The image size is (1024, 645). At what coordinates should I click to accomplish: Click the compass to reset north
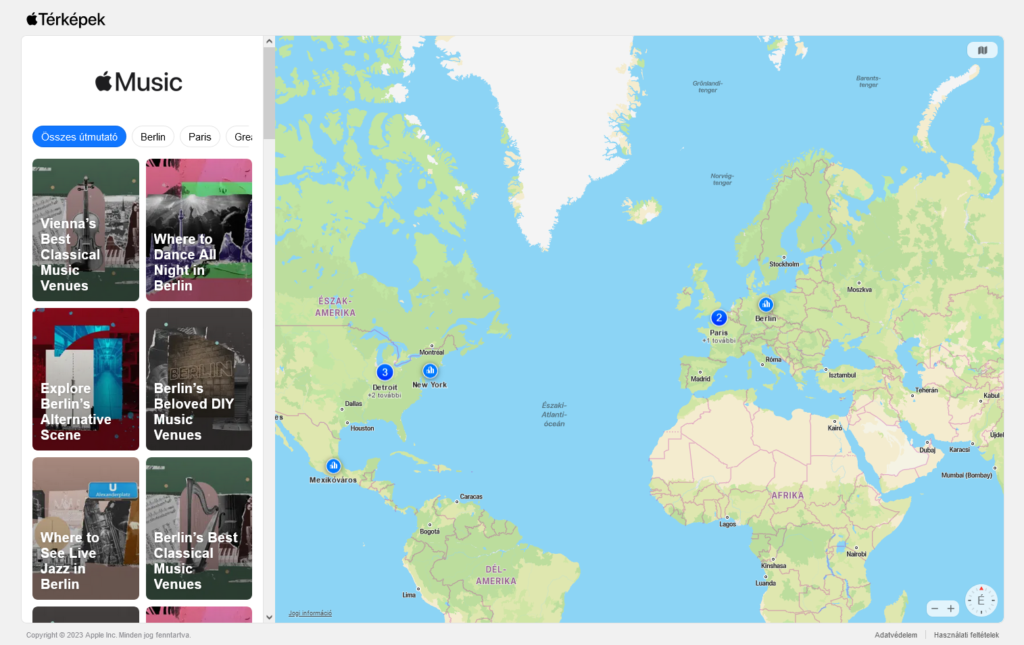click(x=981, y=600)
